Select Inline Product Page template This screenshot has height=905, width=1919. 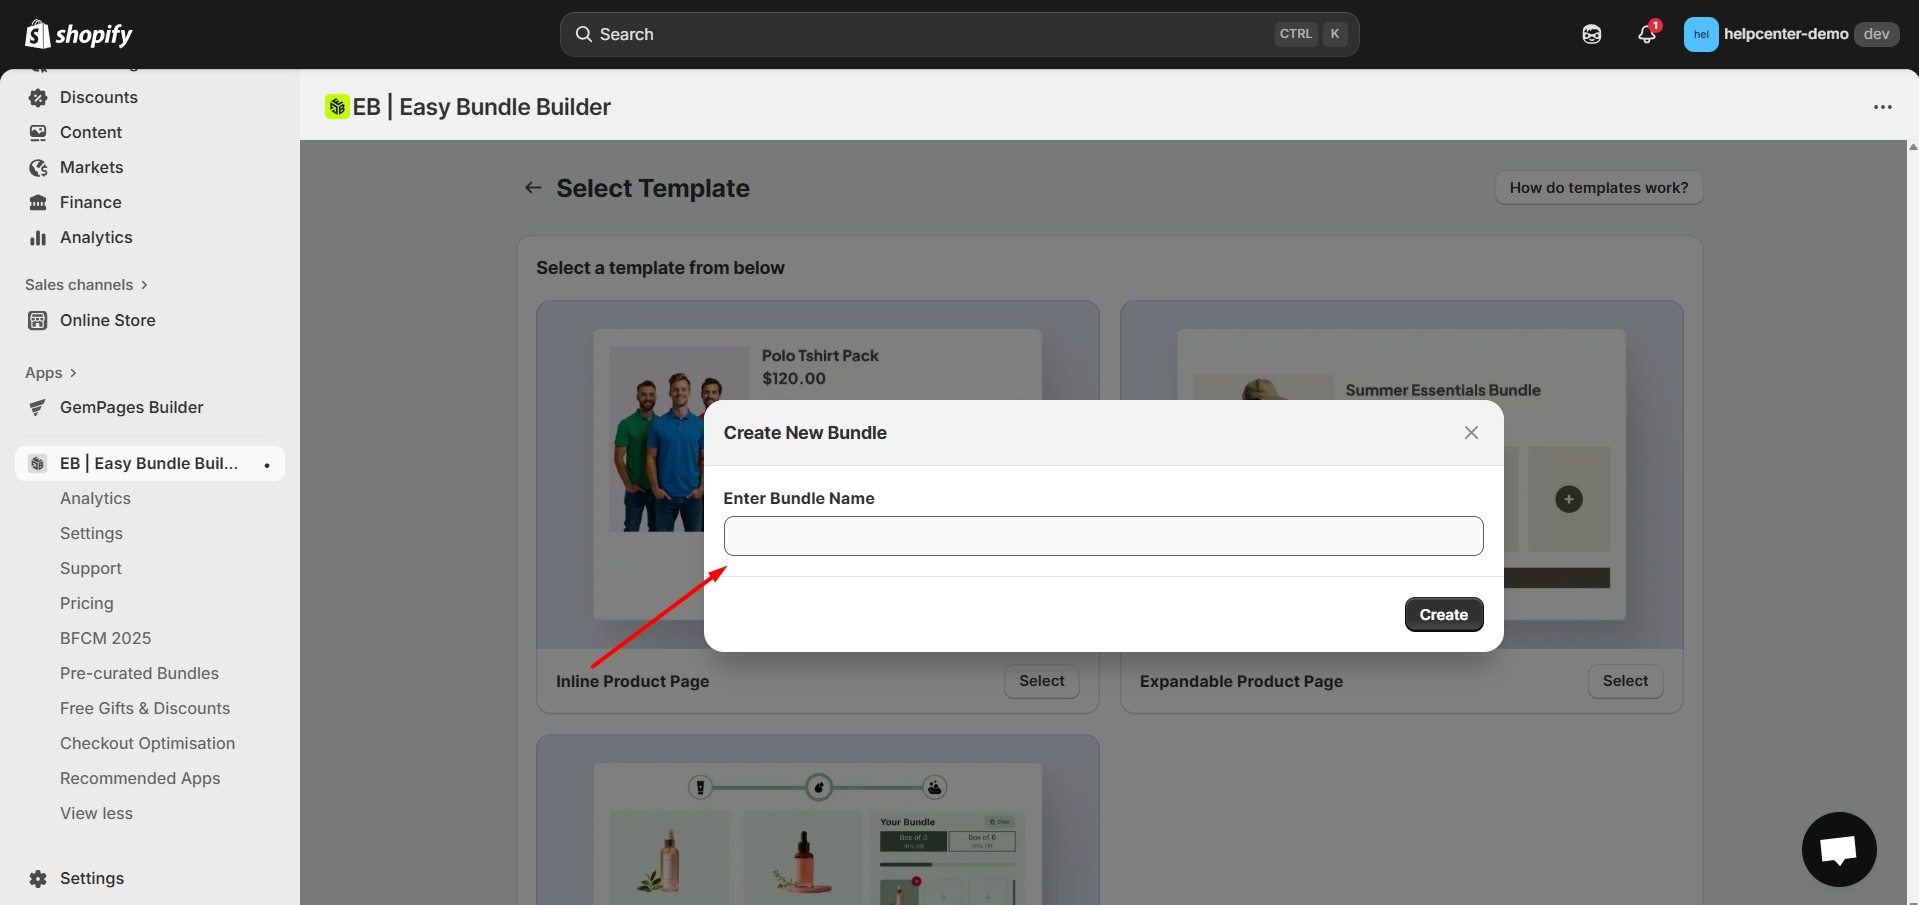(x=1042, y=681)
